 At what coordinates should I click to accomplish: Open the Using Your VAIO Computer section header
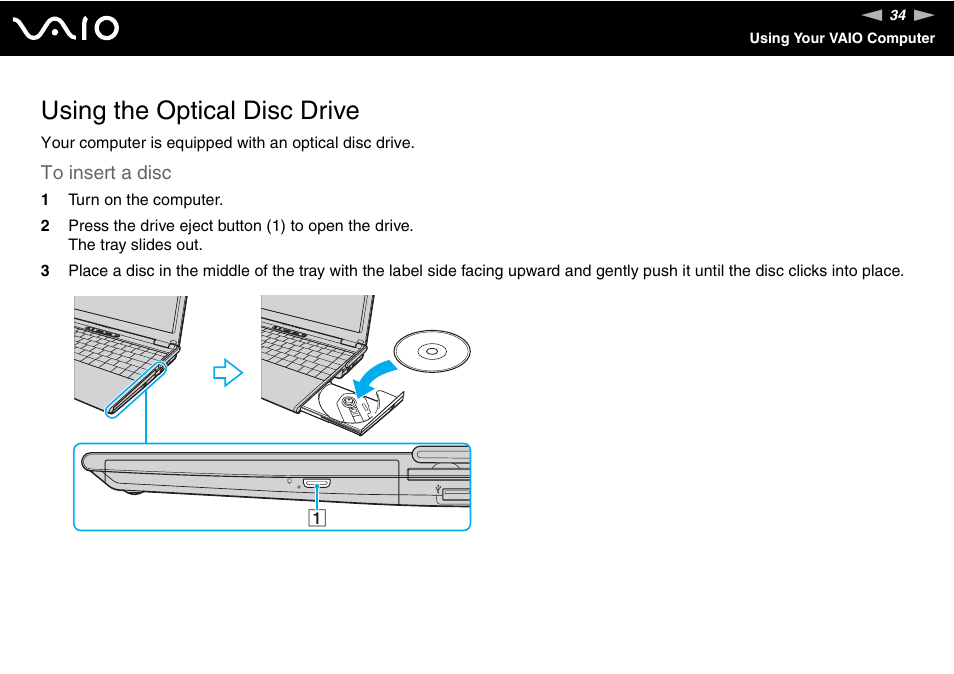coord(842,38)
